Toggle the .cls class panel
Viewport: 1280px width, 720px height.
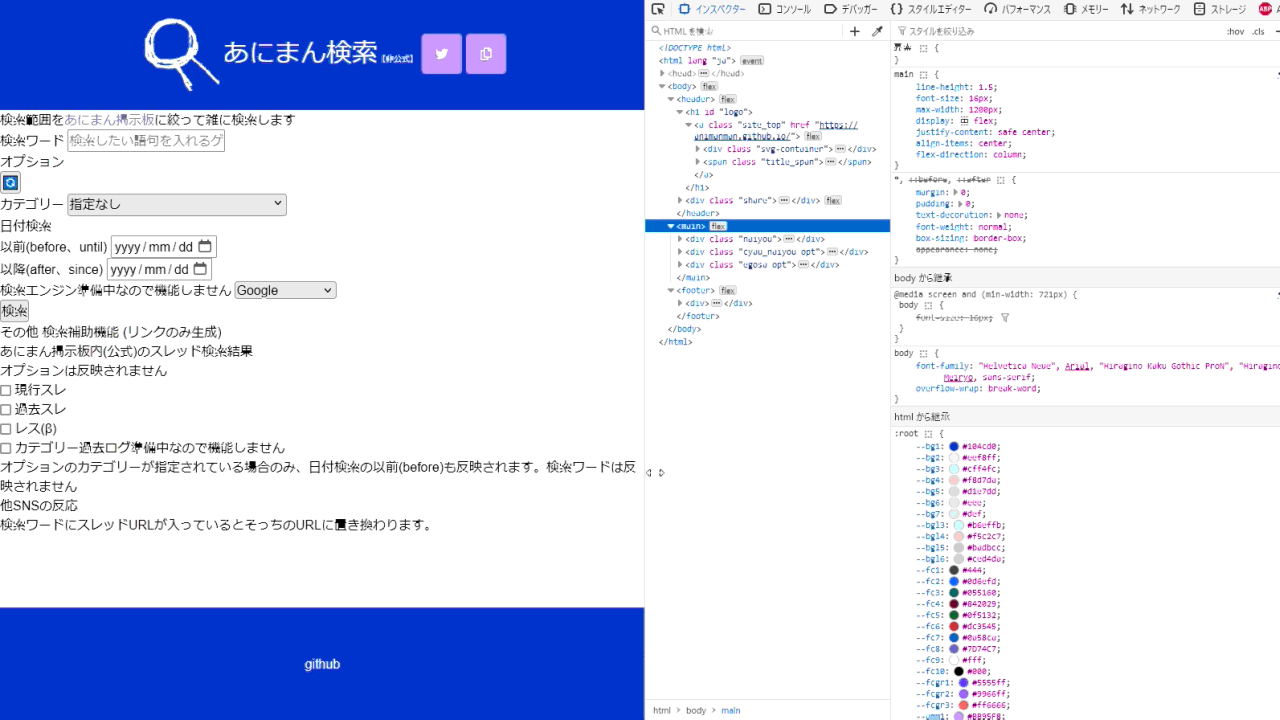pos(1258,31)
